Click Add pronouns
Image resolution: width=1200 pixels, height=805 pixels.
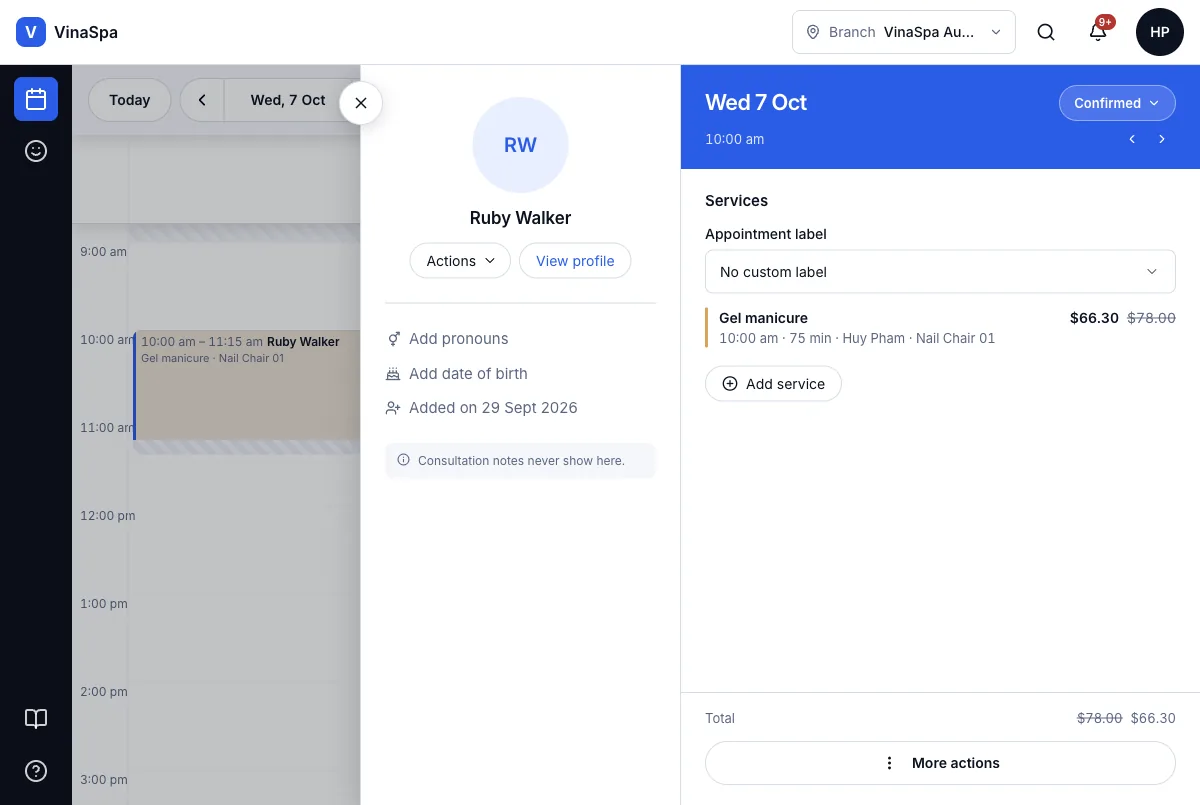click(459, 339)
